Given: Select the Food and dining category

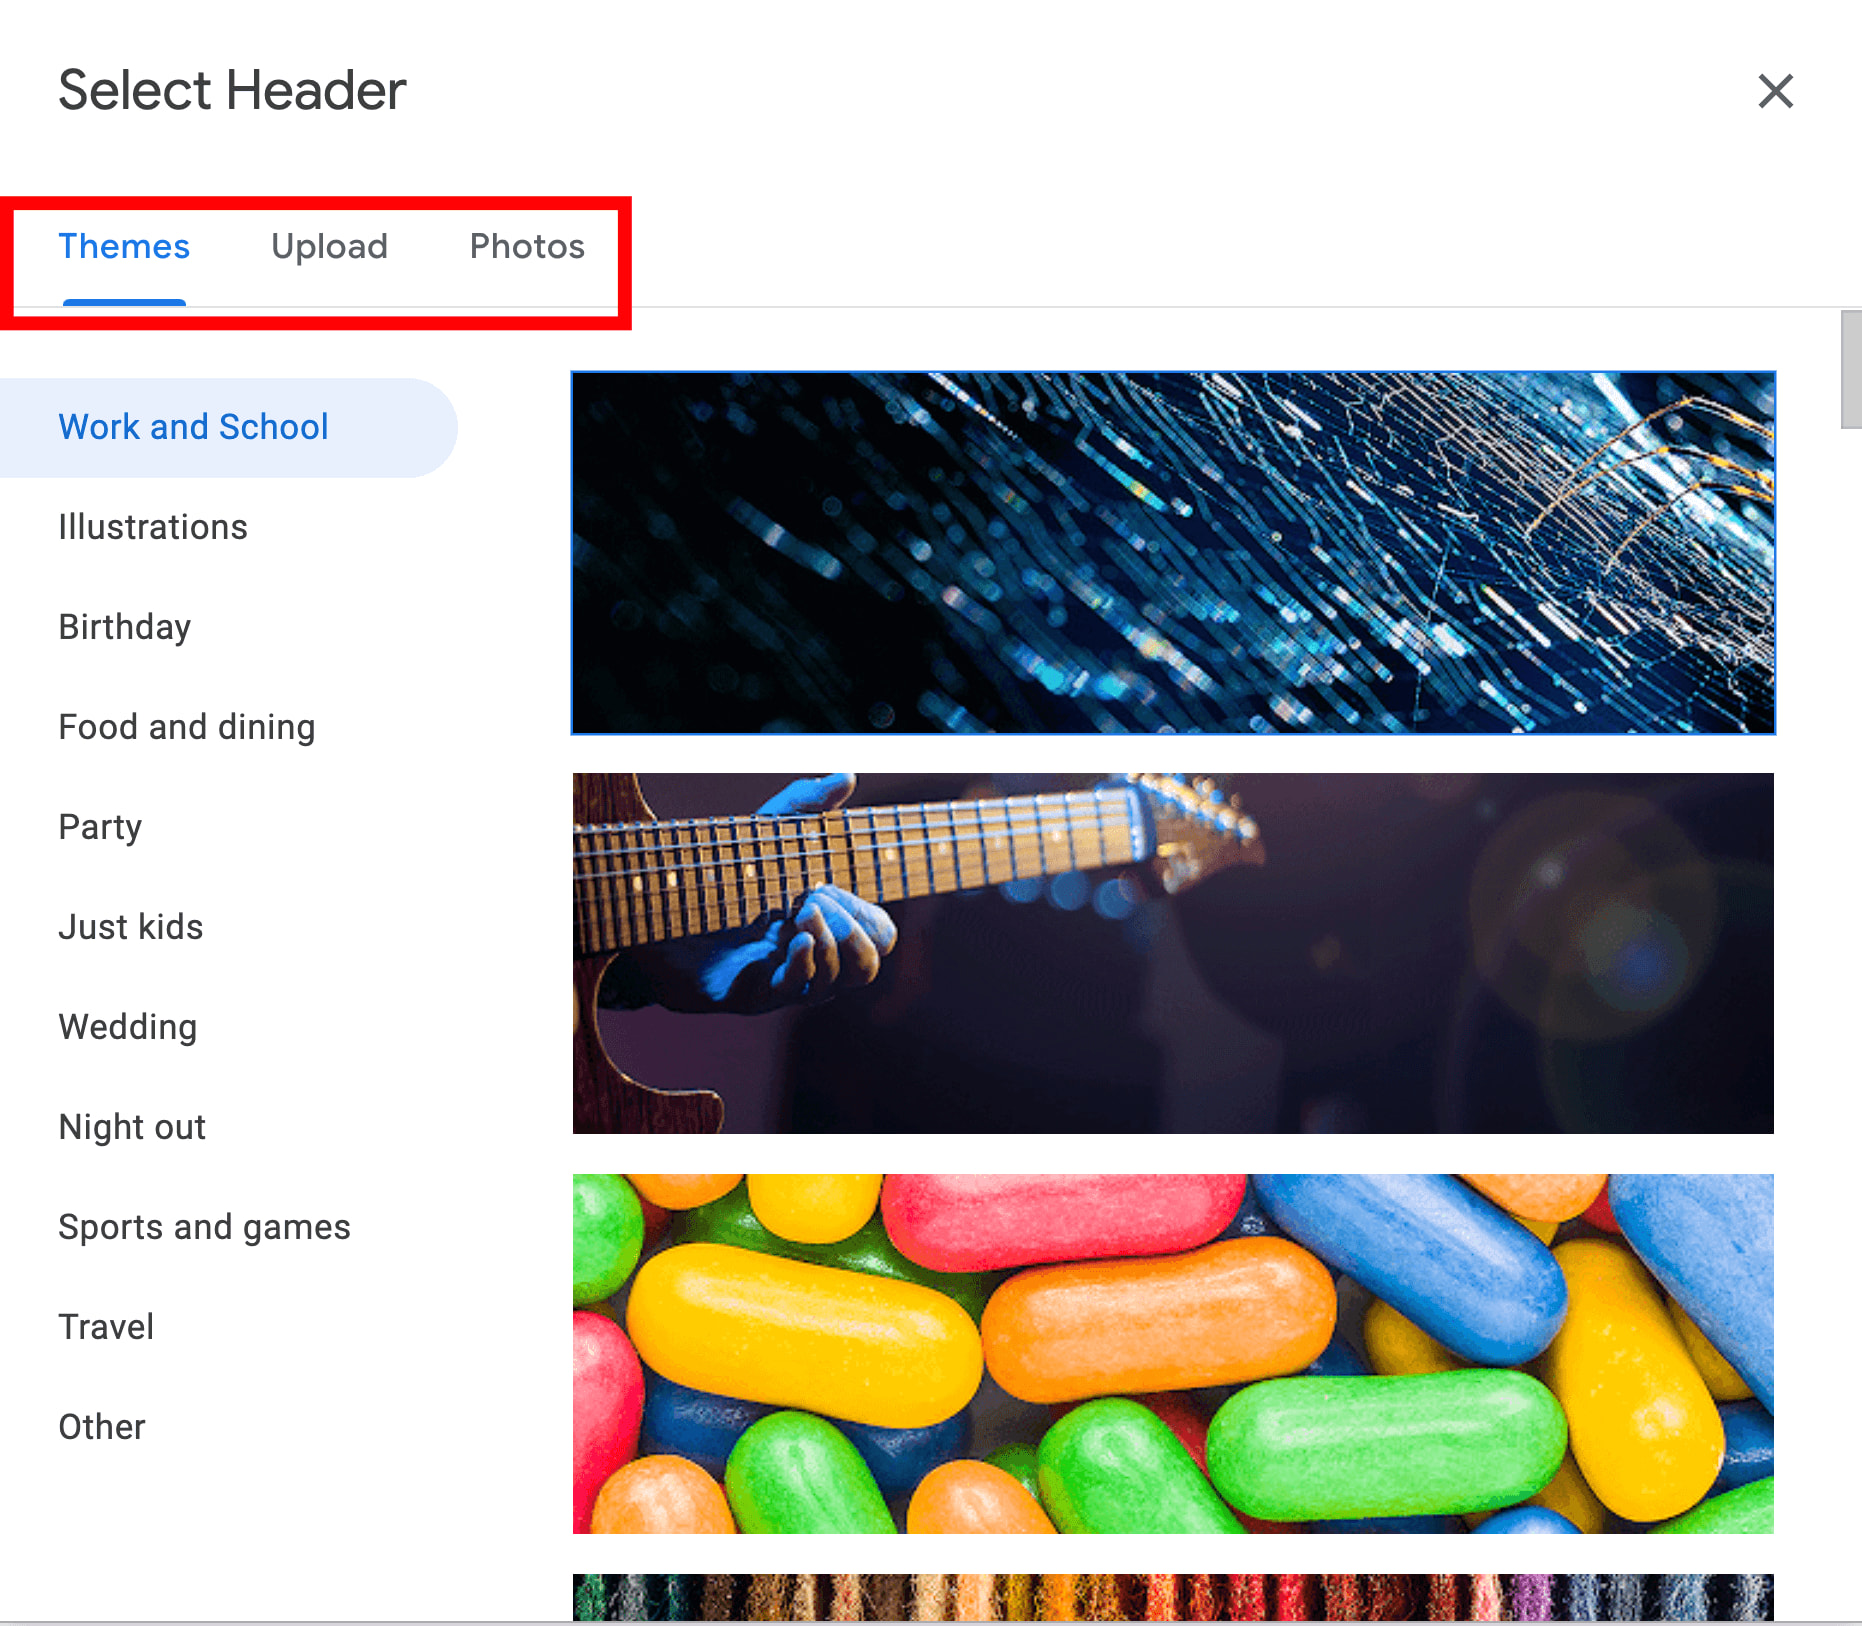Looking at the screenshot, I should pos(187,726).
